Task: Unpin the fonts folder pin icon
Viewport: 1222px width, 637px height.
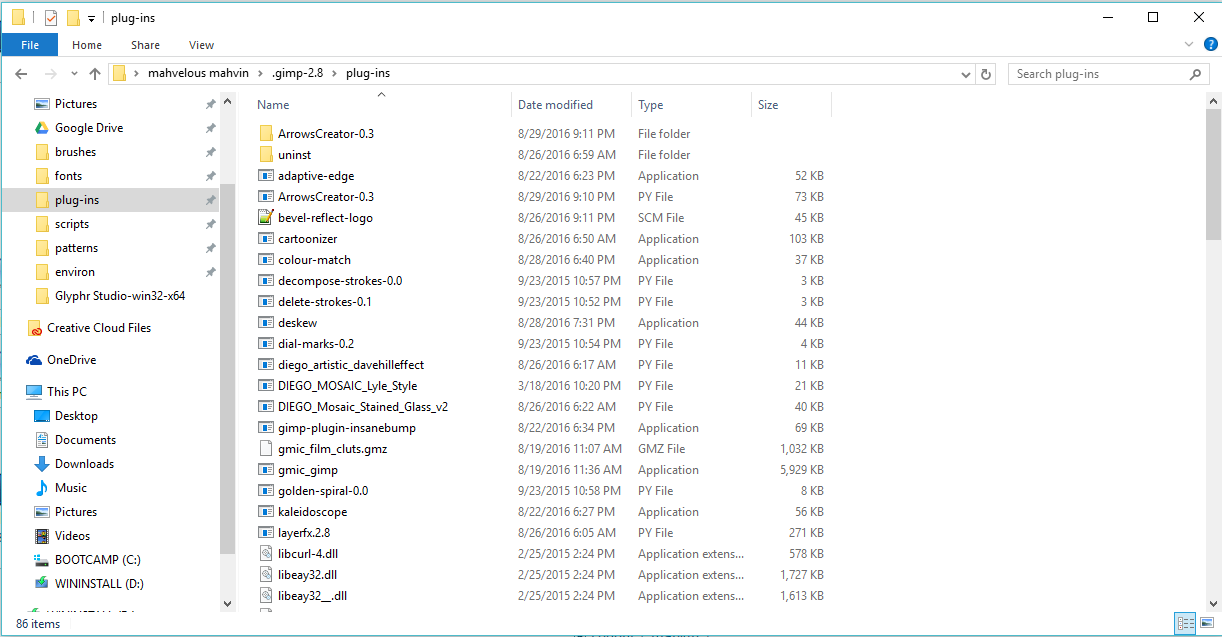Action: click(210, 176)
